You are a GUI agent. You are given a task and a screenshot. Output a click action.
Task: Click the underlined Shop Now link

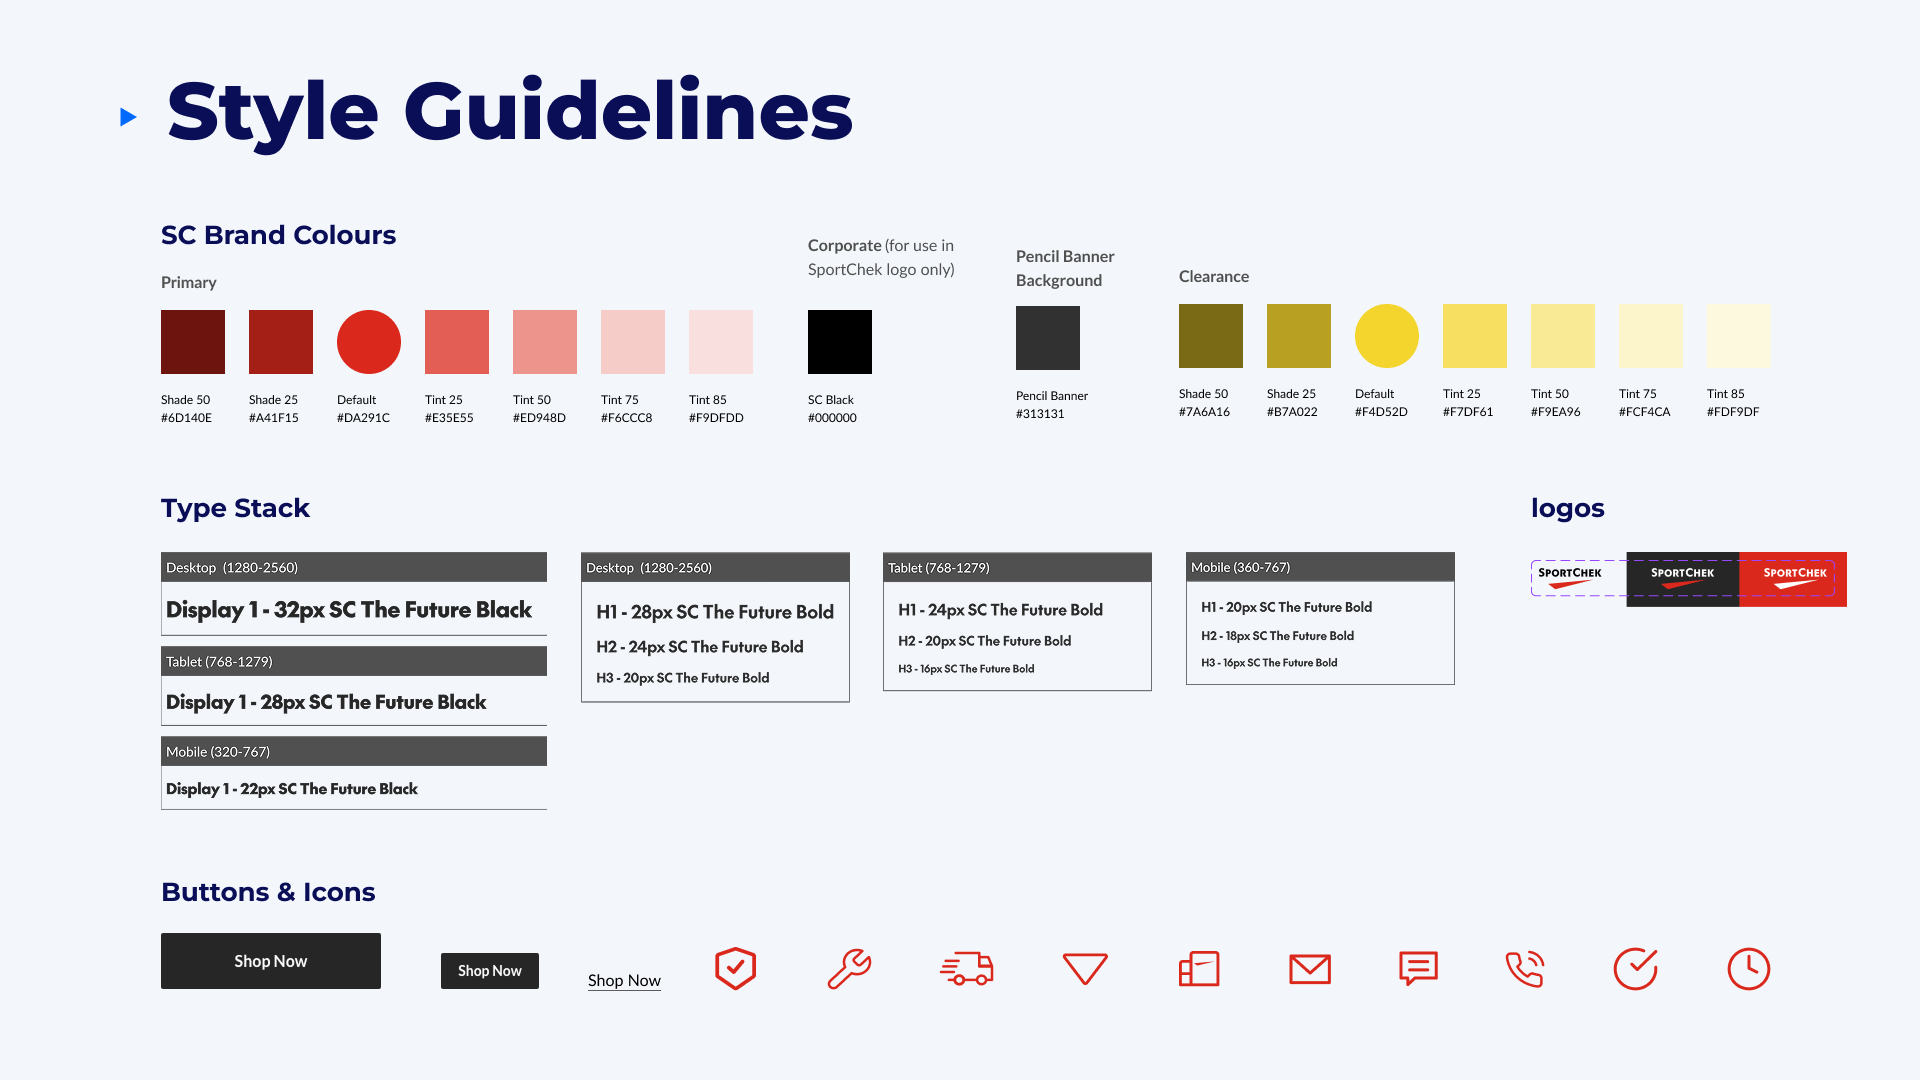[624, 981]
